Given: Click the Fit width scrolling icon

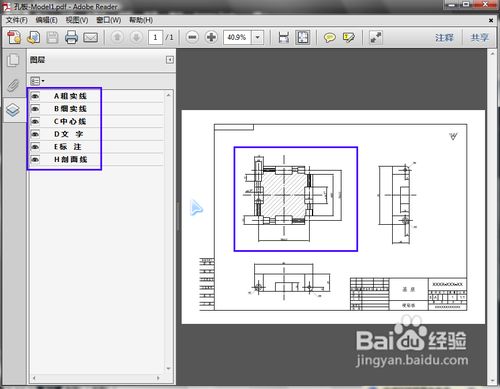Looking at the screenshot, I should [x=284, y=37].
